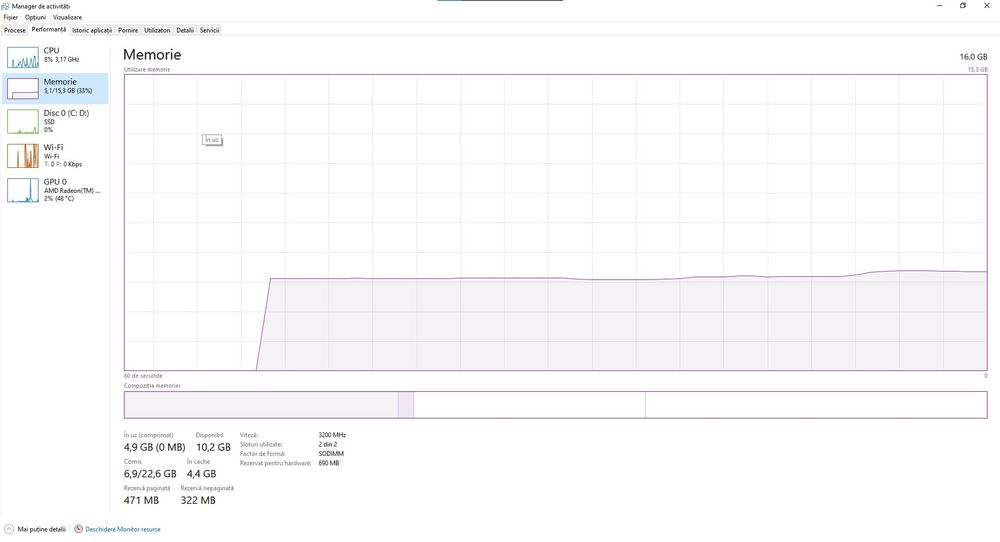Screen dimensions: 1000x542
Task: Click the 4,4 GB cached value
Action: tap(202, 474)
